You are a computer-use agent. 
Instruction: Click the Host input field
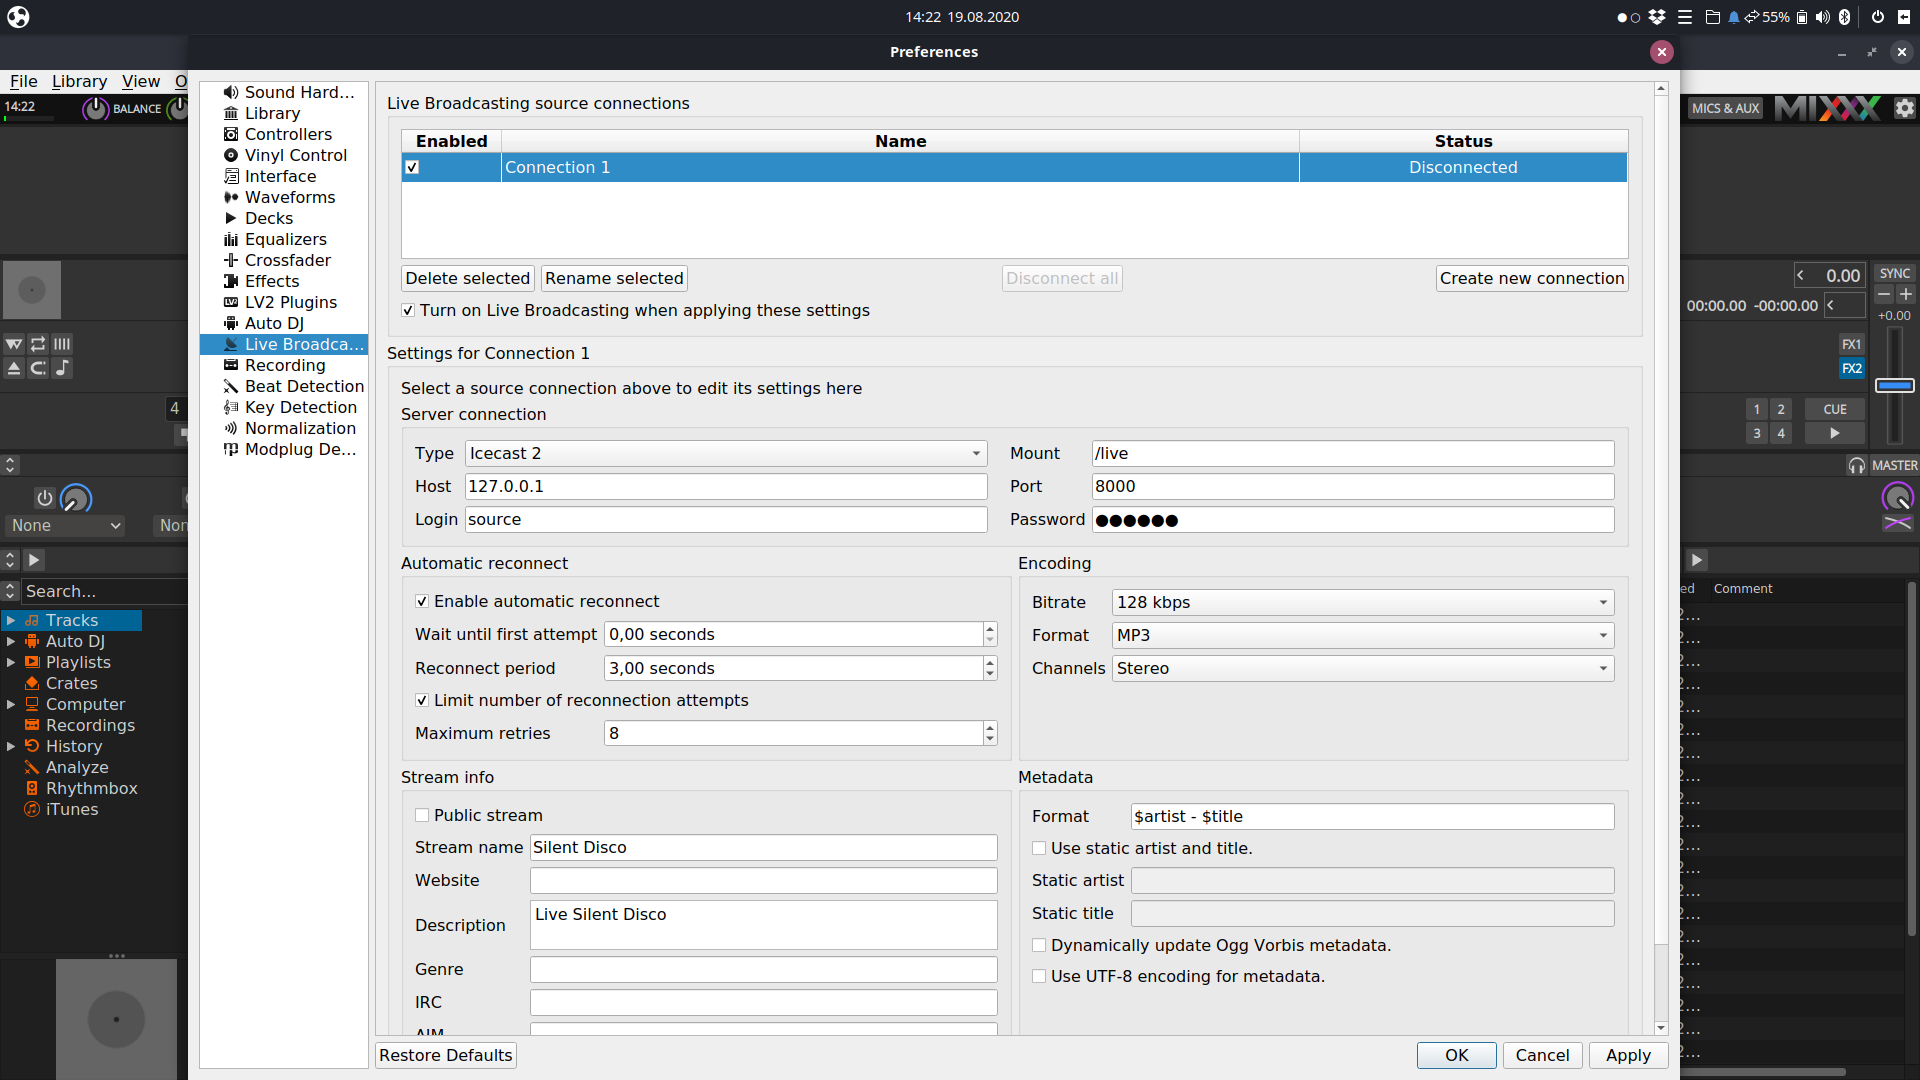coord(726,486)
